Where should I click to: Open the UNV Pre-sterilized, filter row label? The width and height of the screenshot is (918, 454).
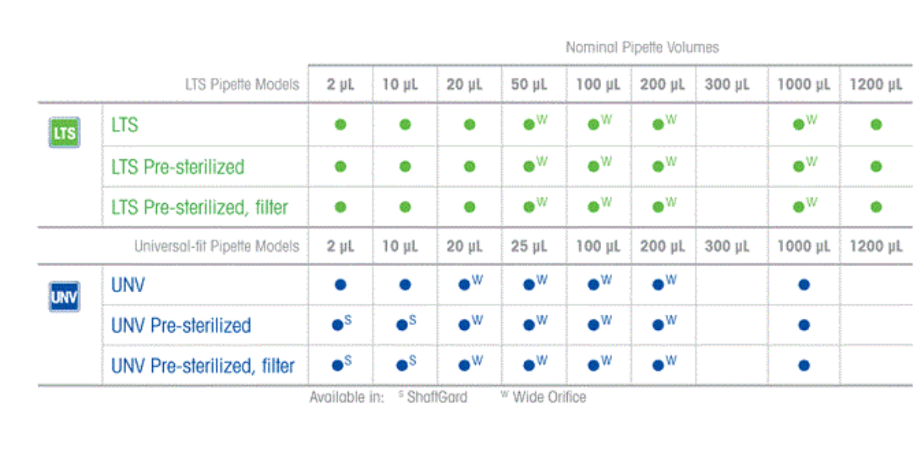pyautogui.click(x=203, y=366)
